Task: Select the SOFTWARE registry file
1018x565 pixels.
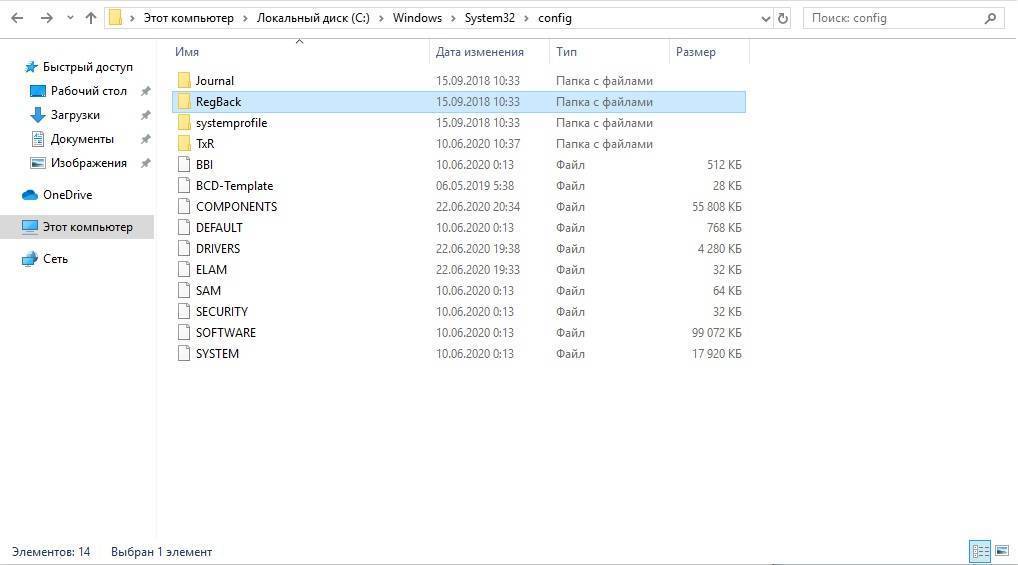Action: click(225, 333)
